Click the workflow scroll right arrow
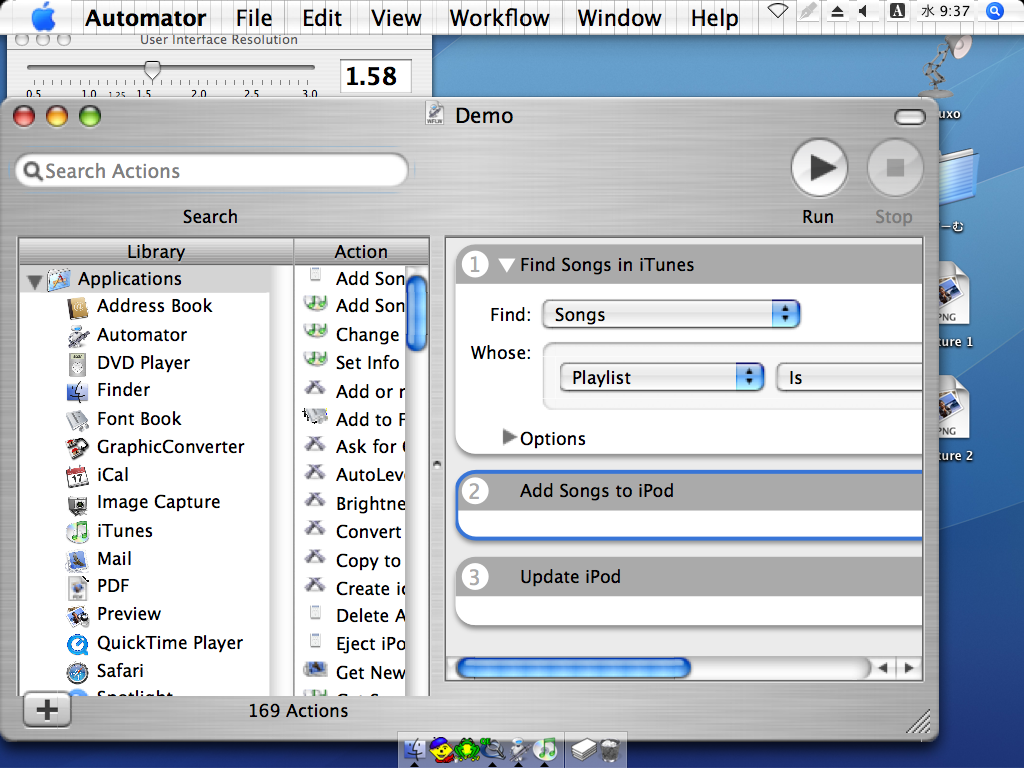The width and height of the screenshot is (1024, 768). 908,668
